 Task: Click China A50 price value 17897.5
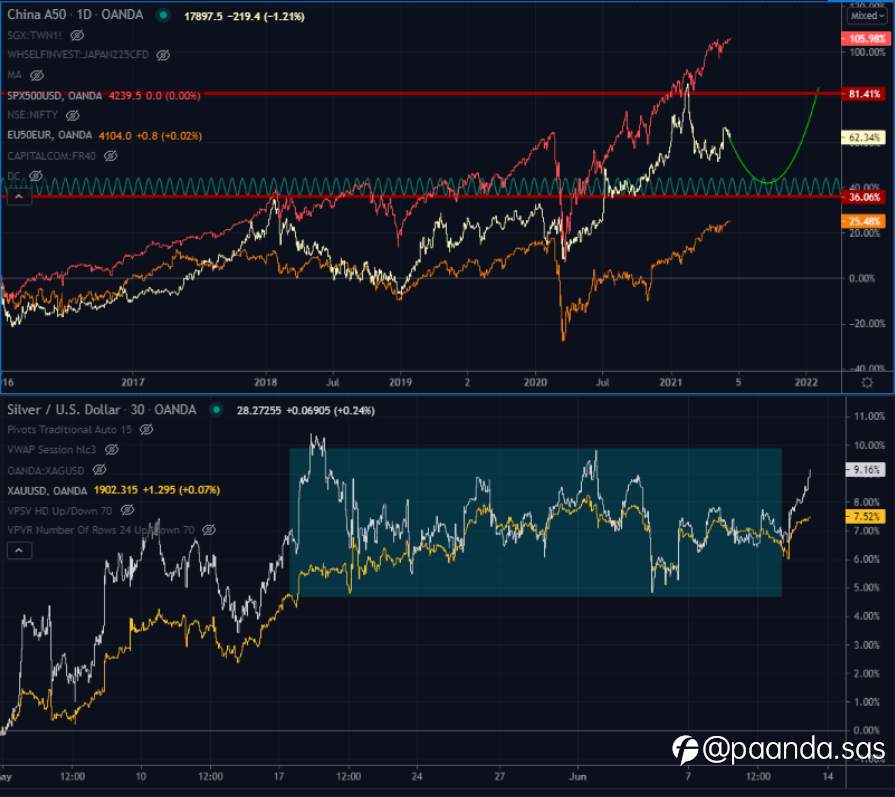pos(204,17)
